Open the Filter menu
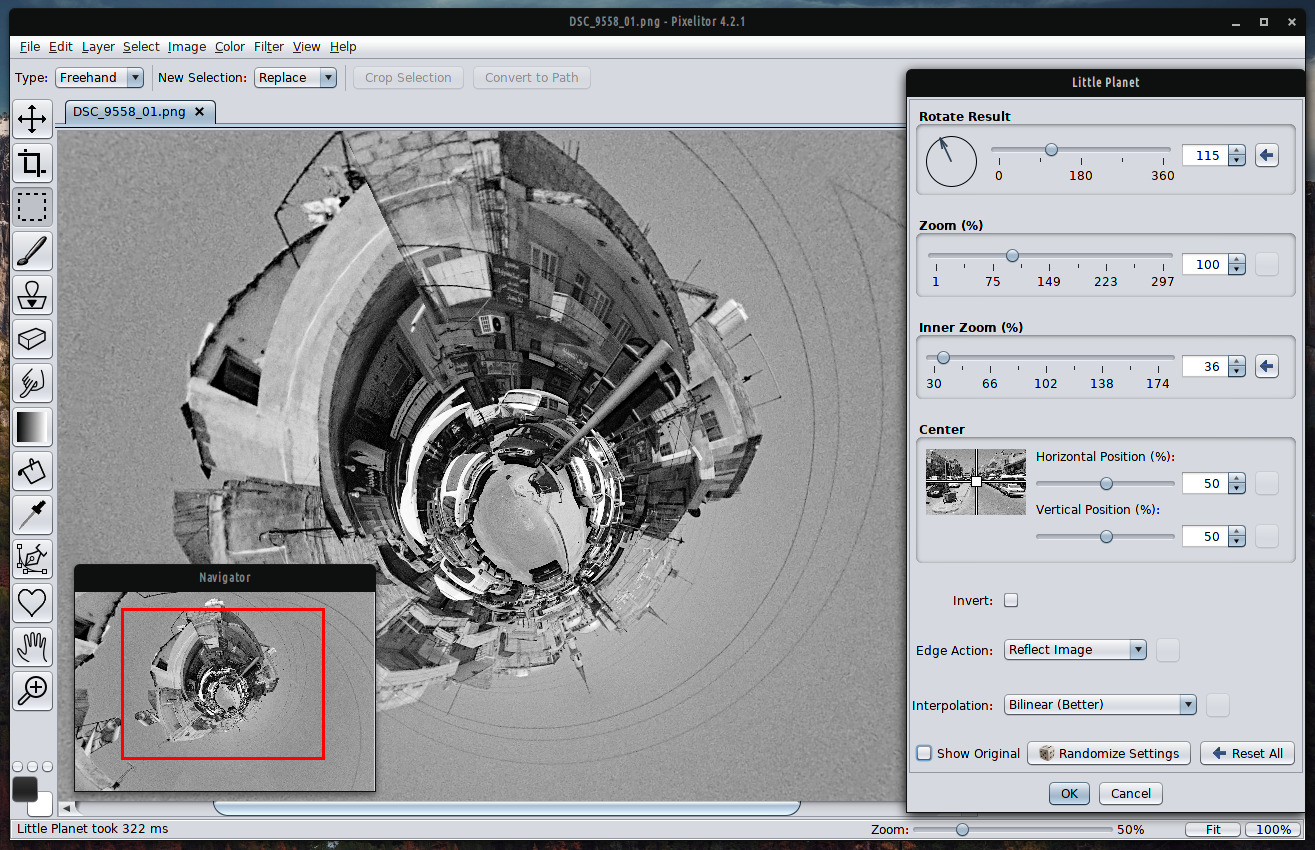Image resolution: width=1315 pixels, height=850 pixels. [269, 47]
